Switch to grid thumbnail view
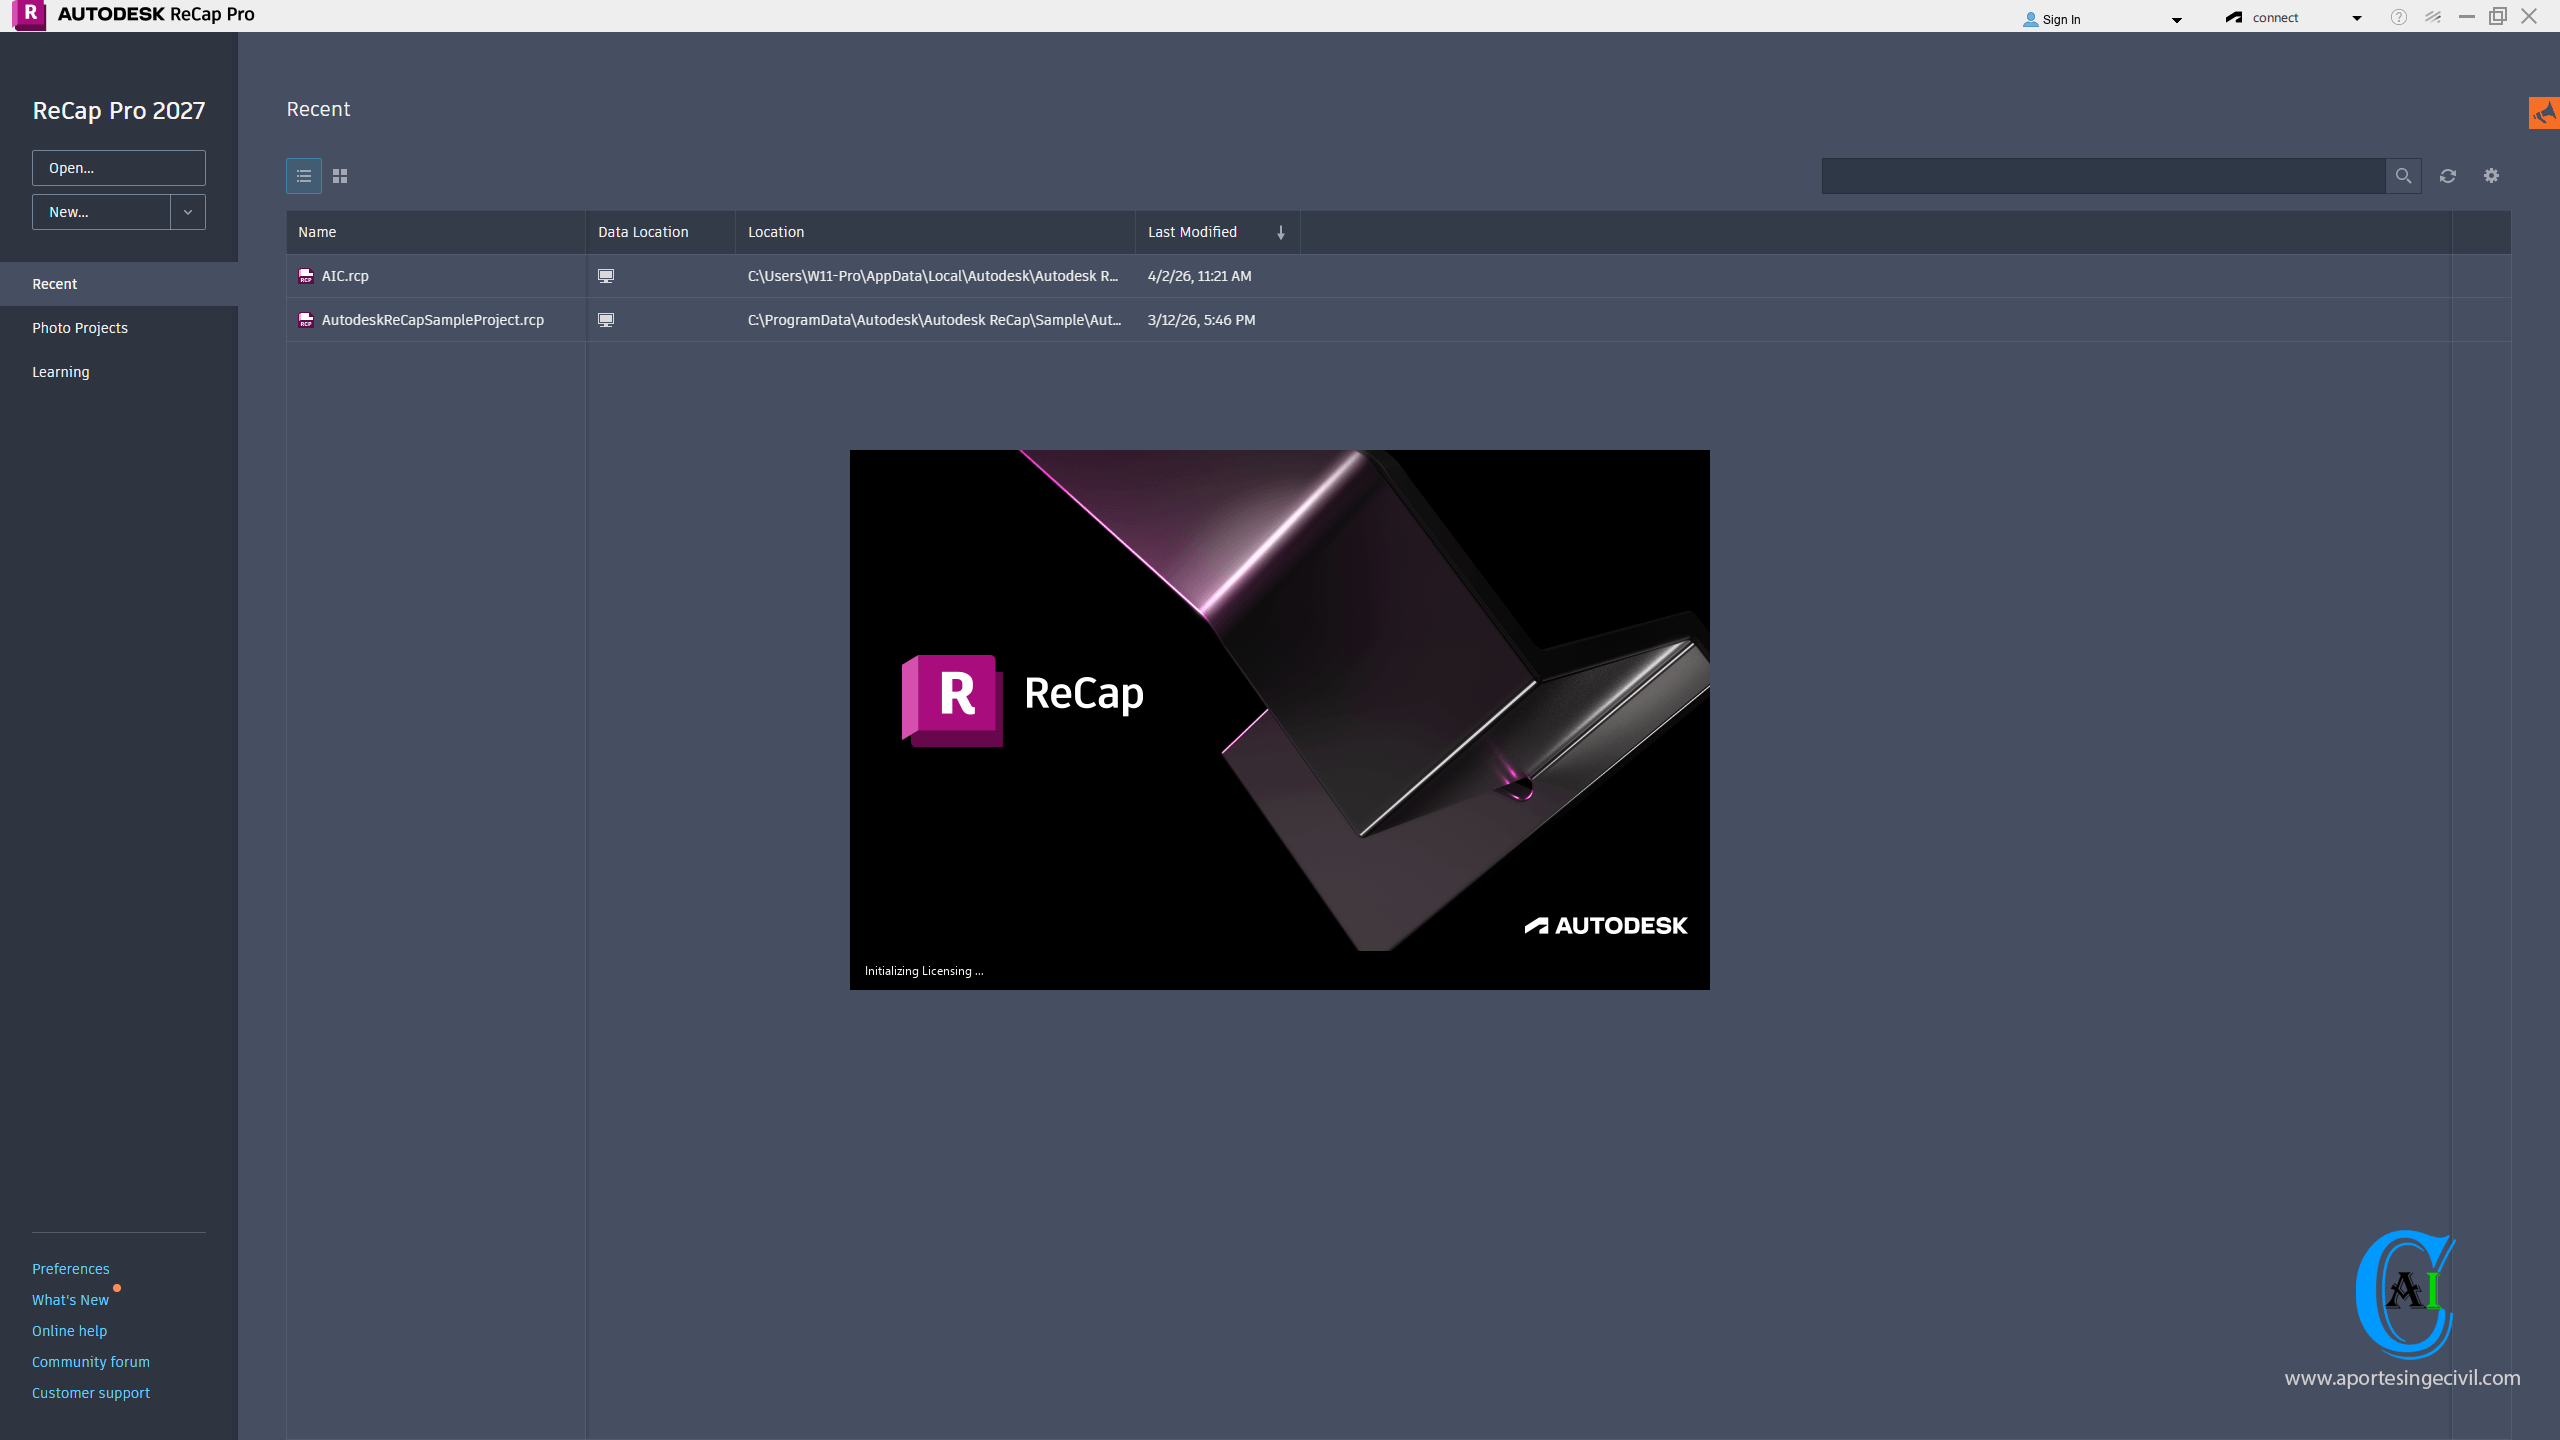The height and width of the screenshot is (1440, 2560). point(340,176)
